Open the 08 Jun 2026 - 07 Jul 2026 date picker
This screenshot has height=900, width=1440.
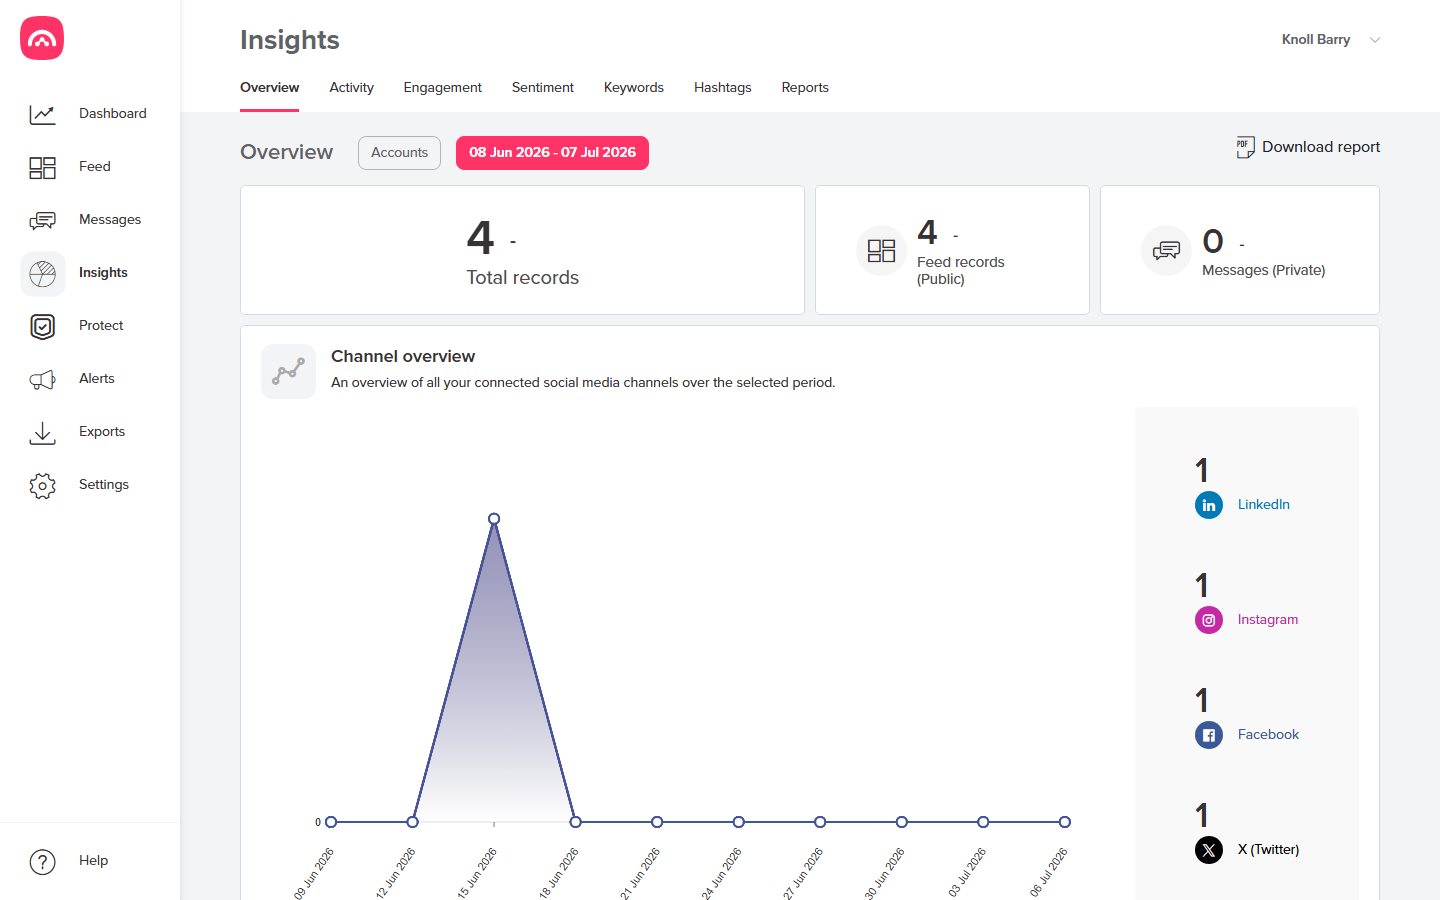tap(552, 153)
